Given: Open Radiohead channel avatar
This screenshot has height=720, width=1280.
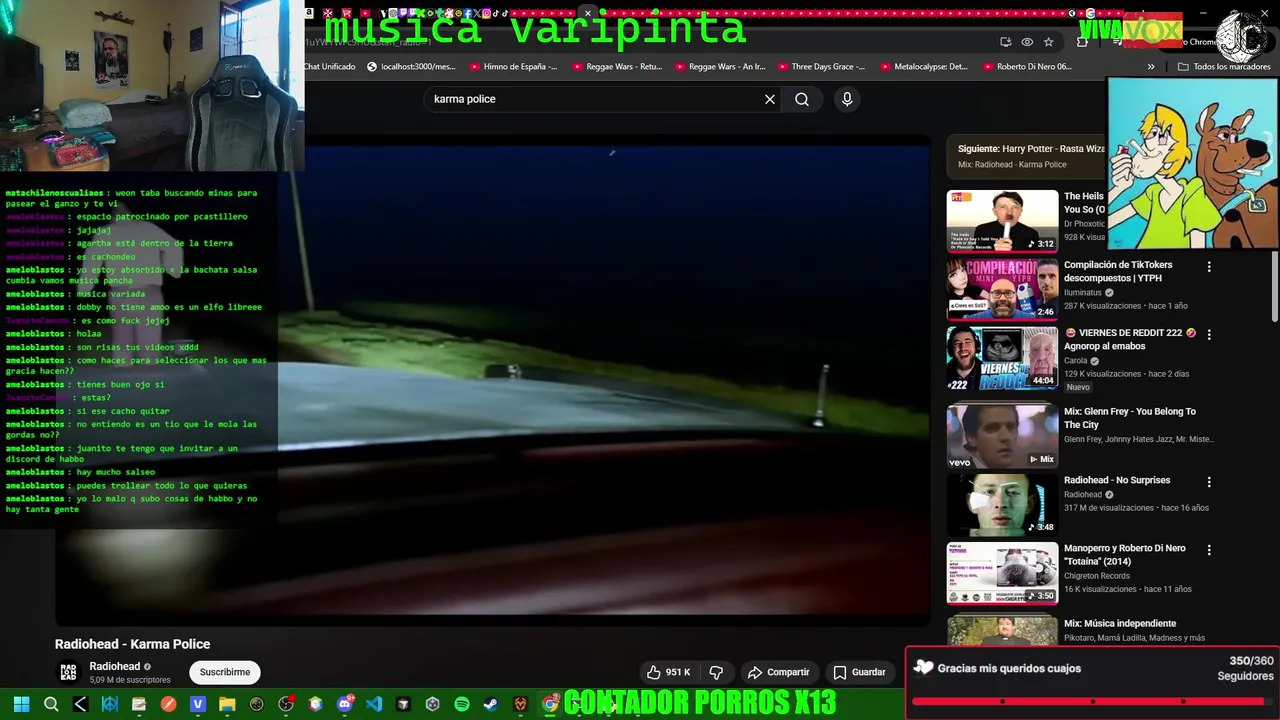Looking at the screenshot, I should pyautogui.click(x=68, y=672).
